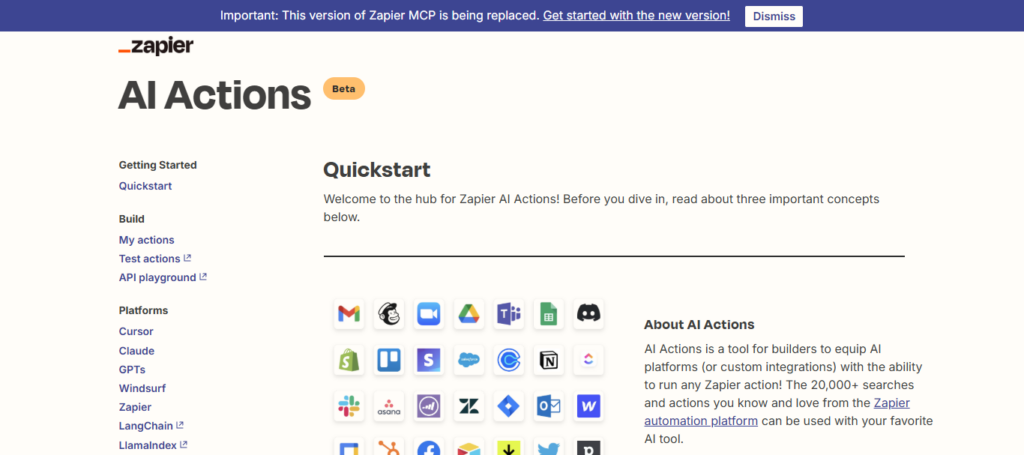Image resolution: width=1024 pixels, height=455 pixels.
Task: Open Test actions external link
Action: 155,259
